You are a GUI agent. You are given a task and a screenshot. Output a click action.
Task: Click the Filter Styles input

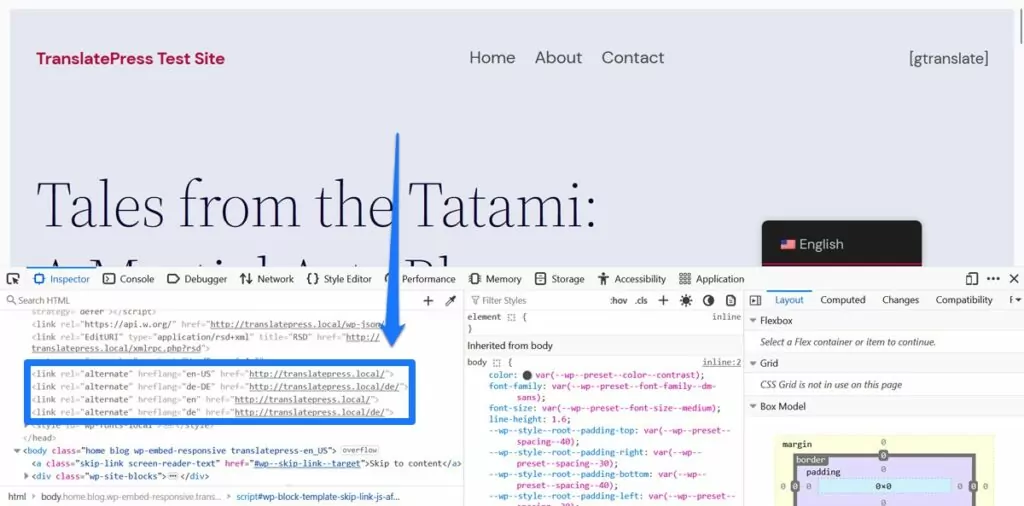[536, 300]
